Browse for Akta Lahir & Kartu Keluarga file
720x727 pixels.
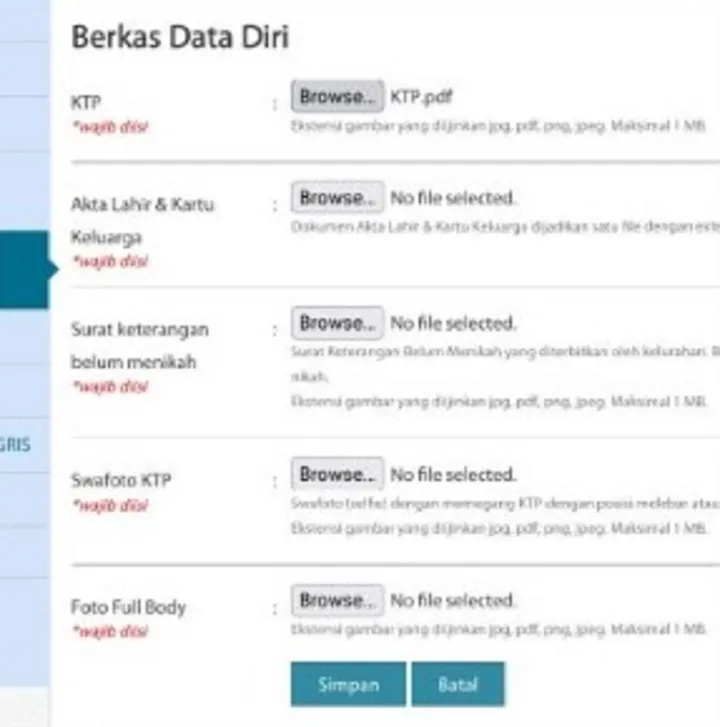click(x=337, y=198)
